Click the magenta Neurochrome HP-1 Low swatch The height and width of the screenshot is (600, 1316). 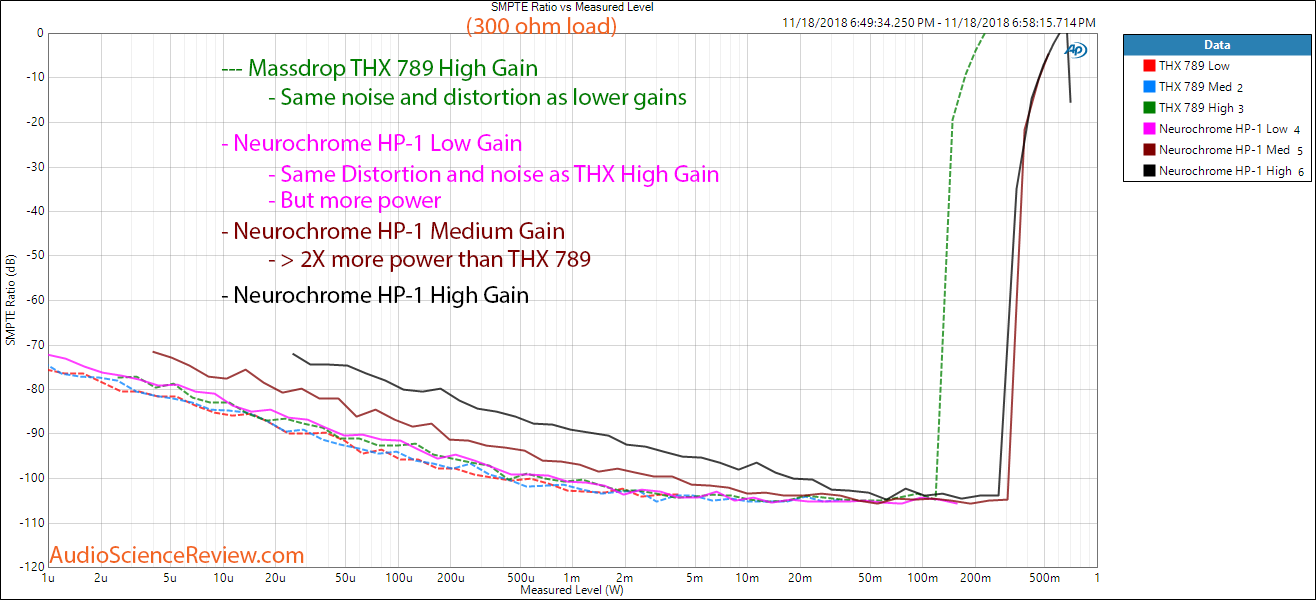[1150, 129]
